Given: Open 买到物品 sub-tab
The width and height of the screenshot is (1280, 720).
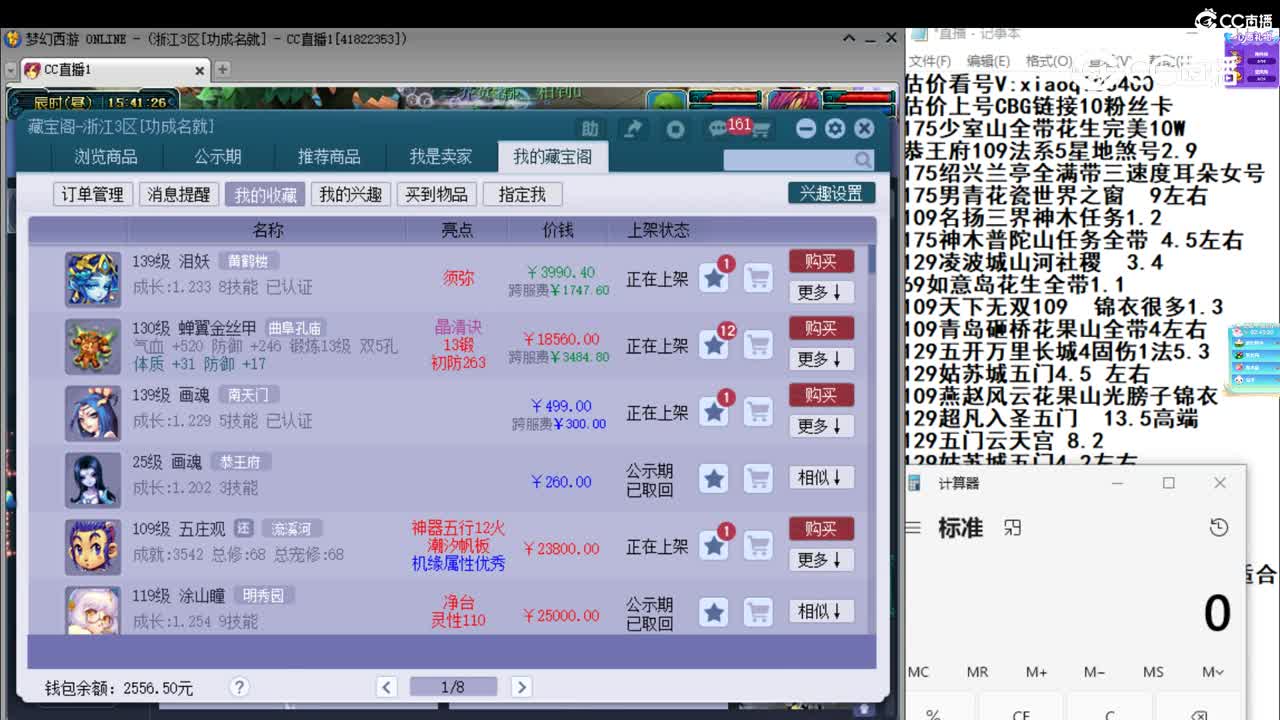Looking at the screenshot, I should pyautogui.click(x=436, y=194).
